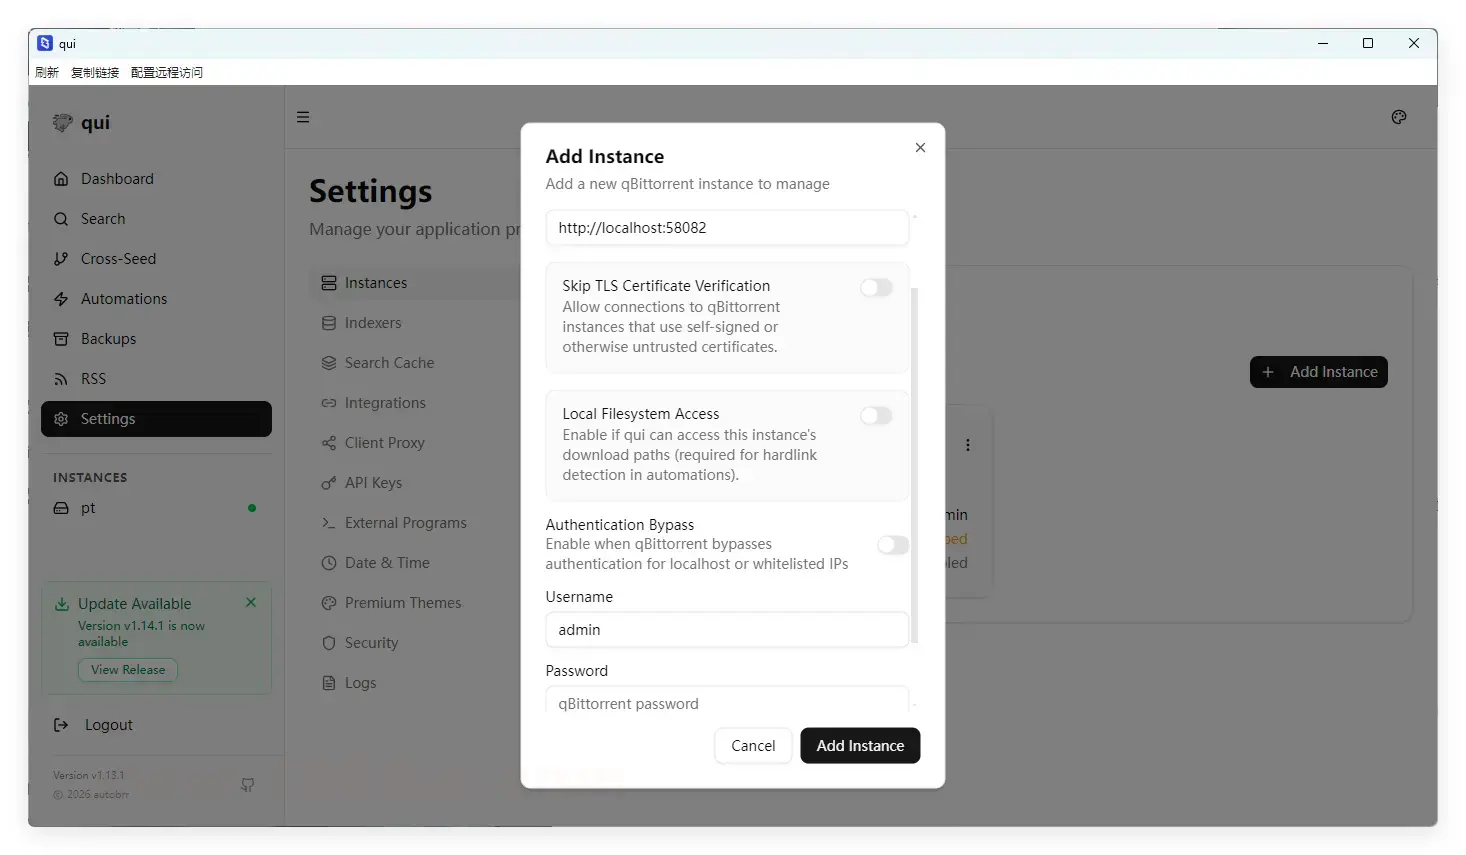
Task: Click the View Release button
Action: coord(128,670)
